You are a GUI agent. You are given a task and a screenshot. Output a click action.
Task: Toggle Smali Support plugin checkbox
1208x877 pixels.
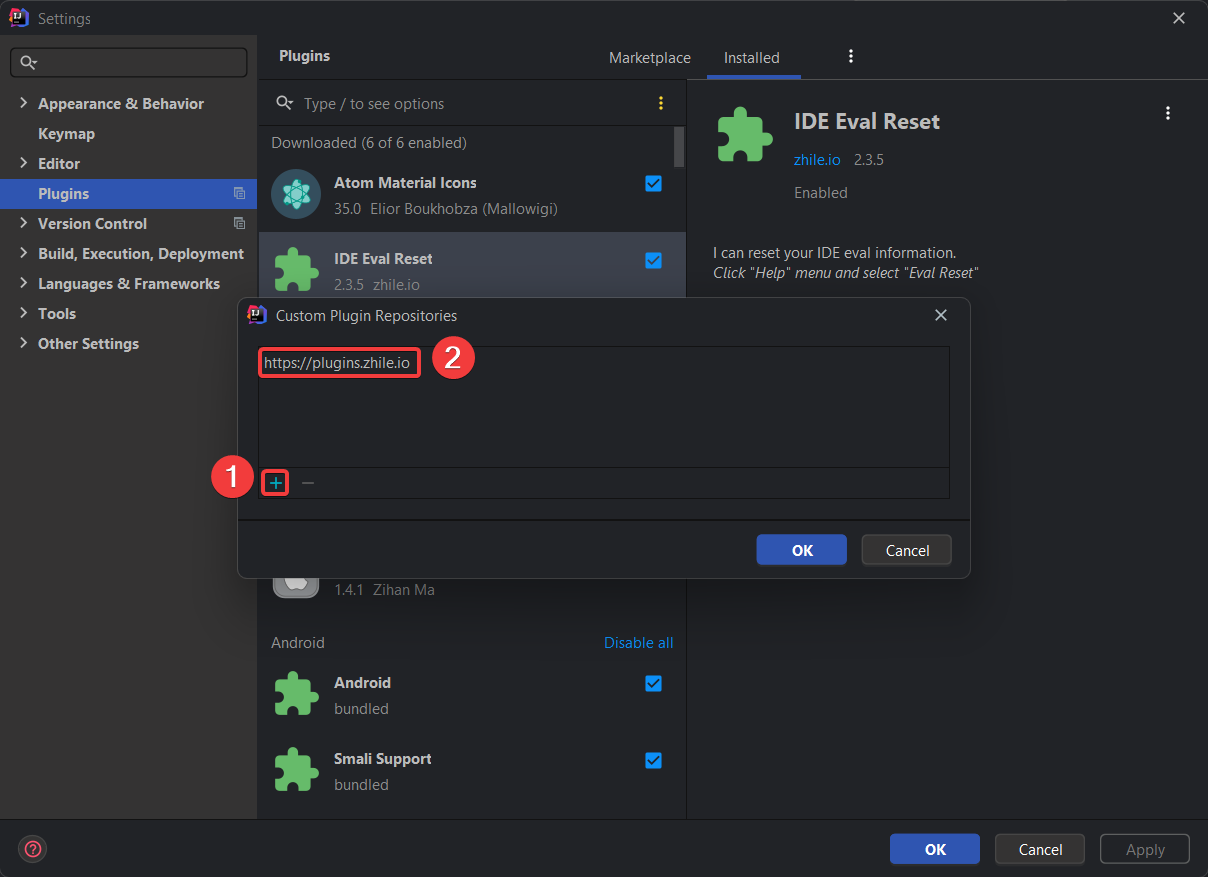pos(653,760)
